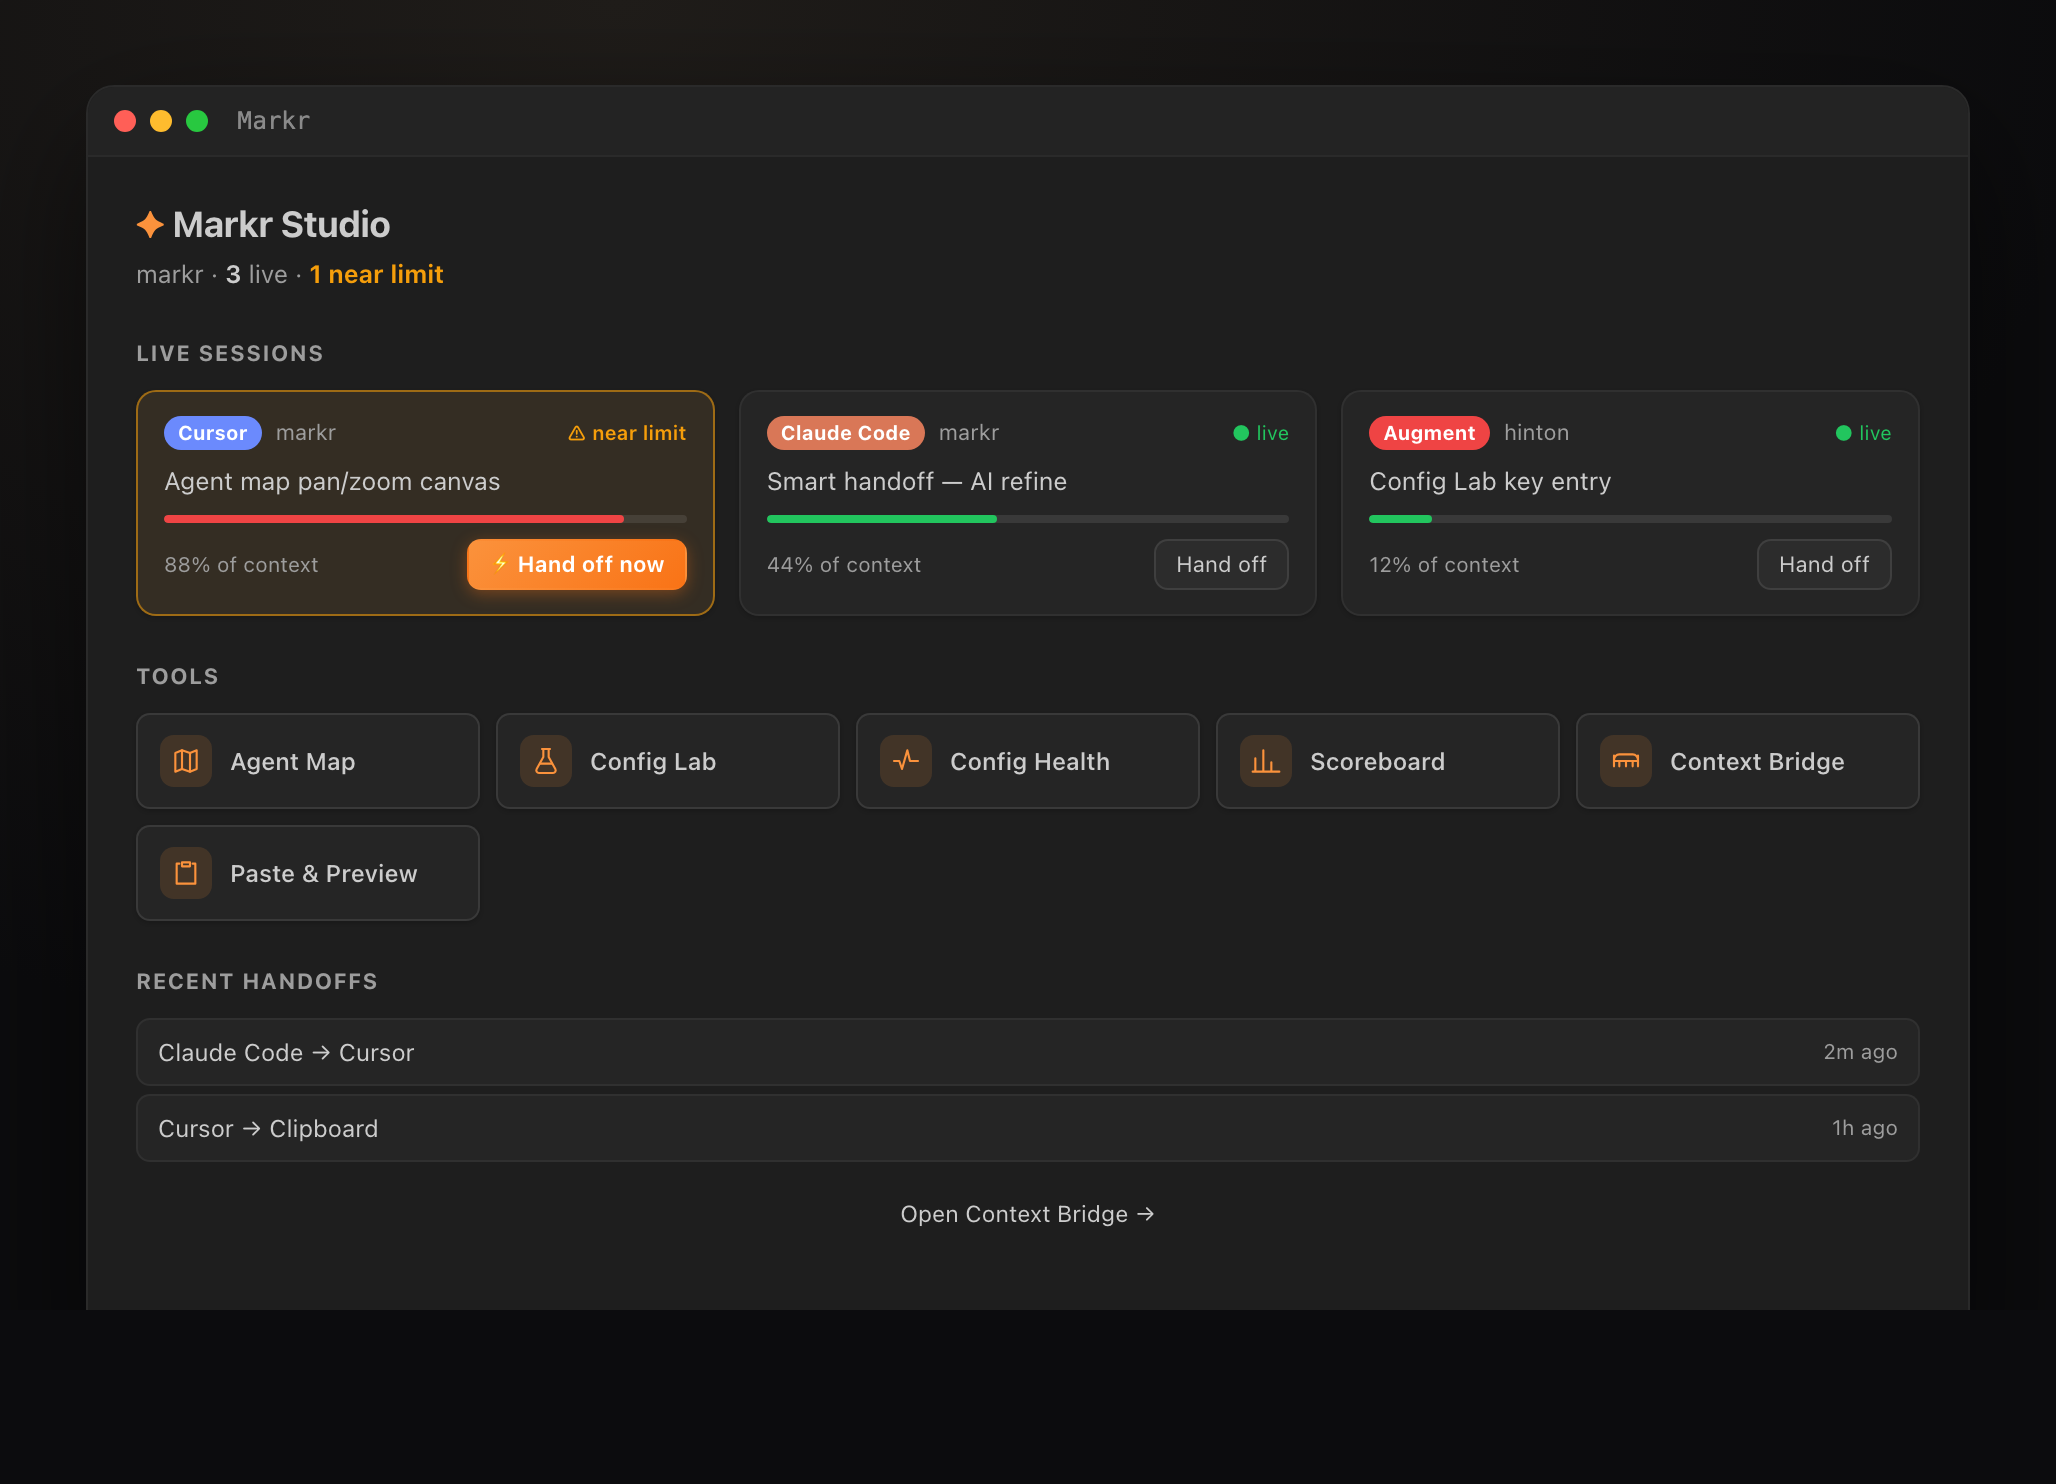
Task: Open the Config Lab tool
Action: click(668, 761)
